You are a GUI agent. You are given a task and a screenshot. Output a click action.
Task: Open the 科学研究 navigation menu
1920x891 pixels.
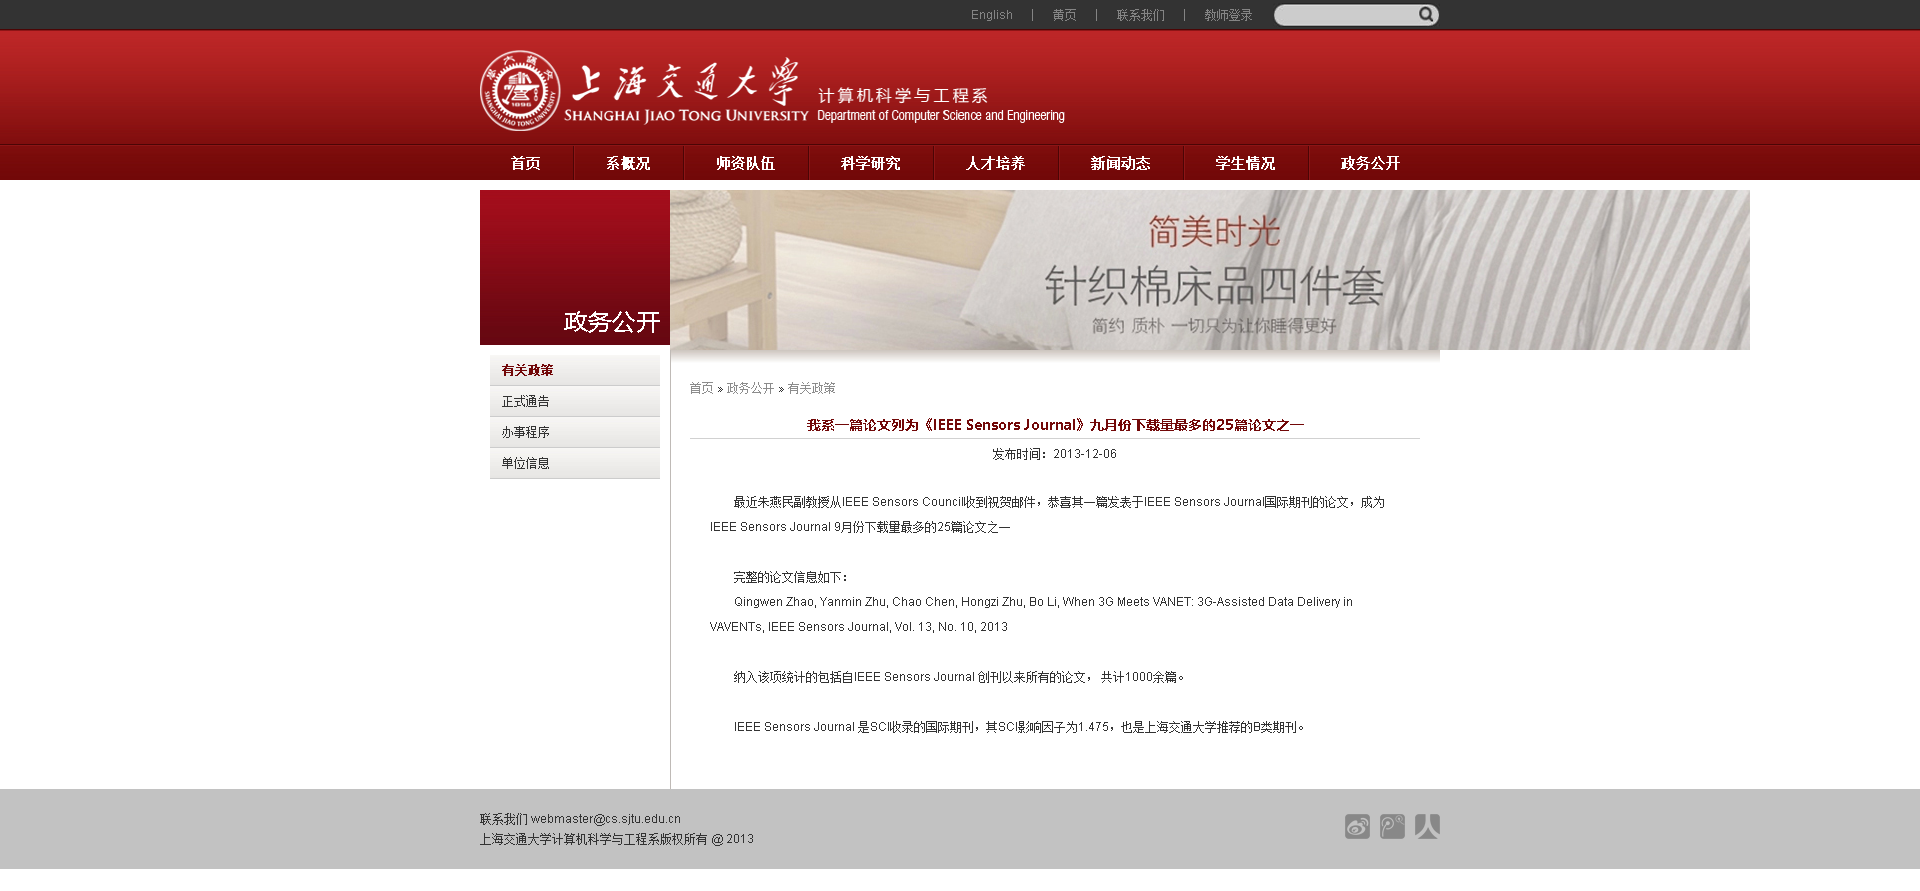click(x=870, y=163)
